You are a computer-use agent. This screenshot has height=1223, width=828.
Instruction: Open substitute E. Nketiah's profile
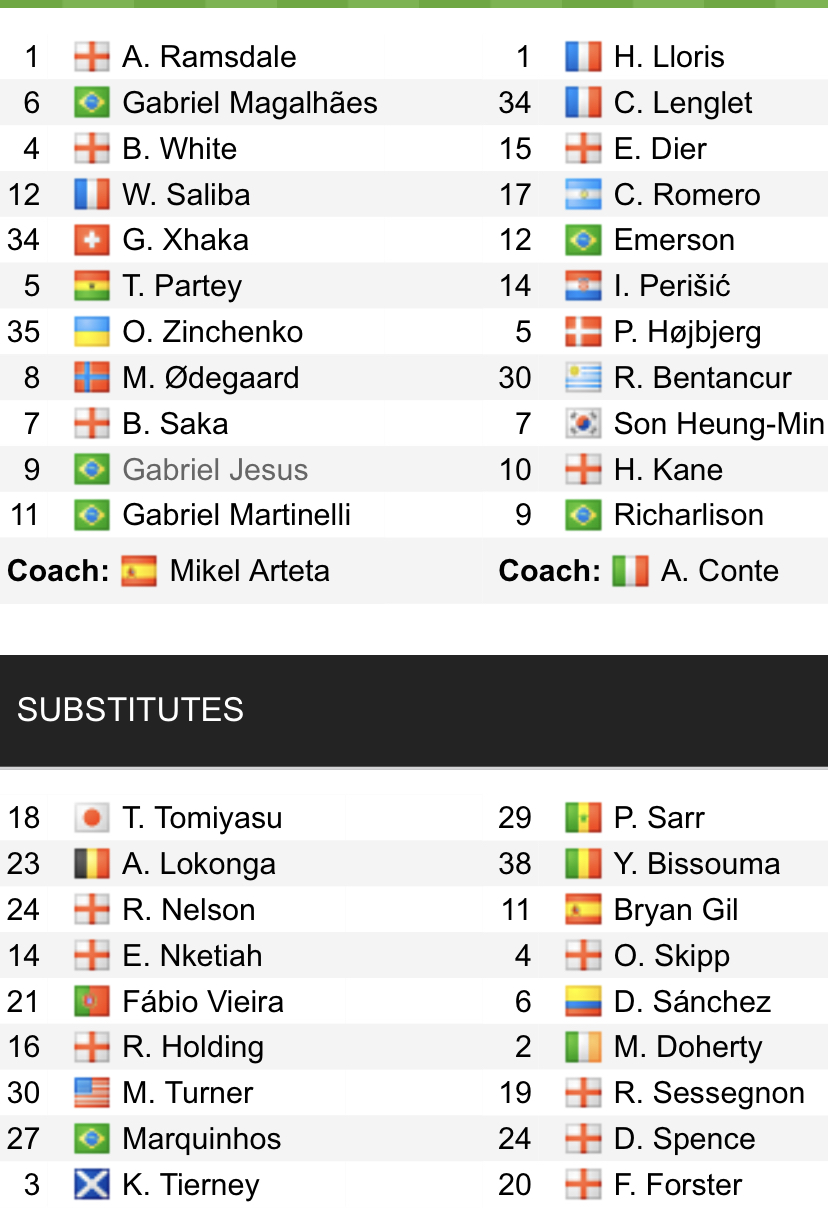192,956
